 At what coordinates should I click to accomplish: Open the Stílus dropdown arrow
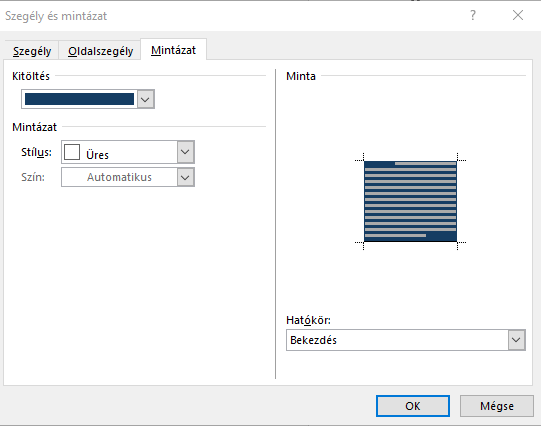[185, 152]
